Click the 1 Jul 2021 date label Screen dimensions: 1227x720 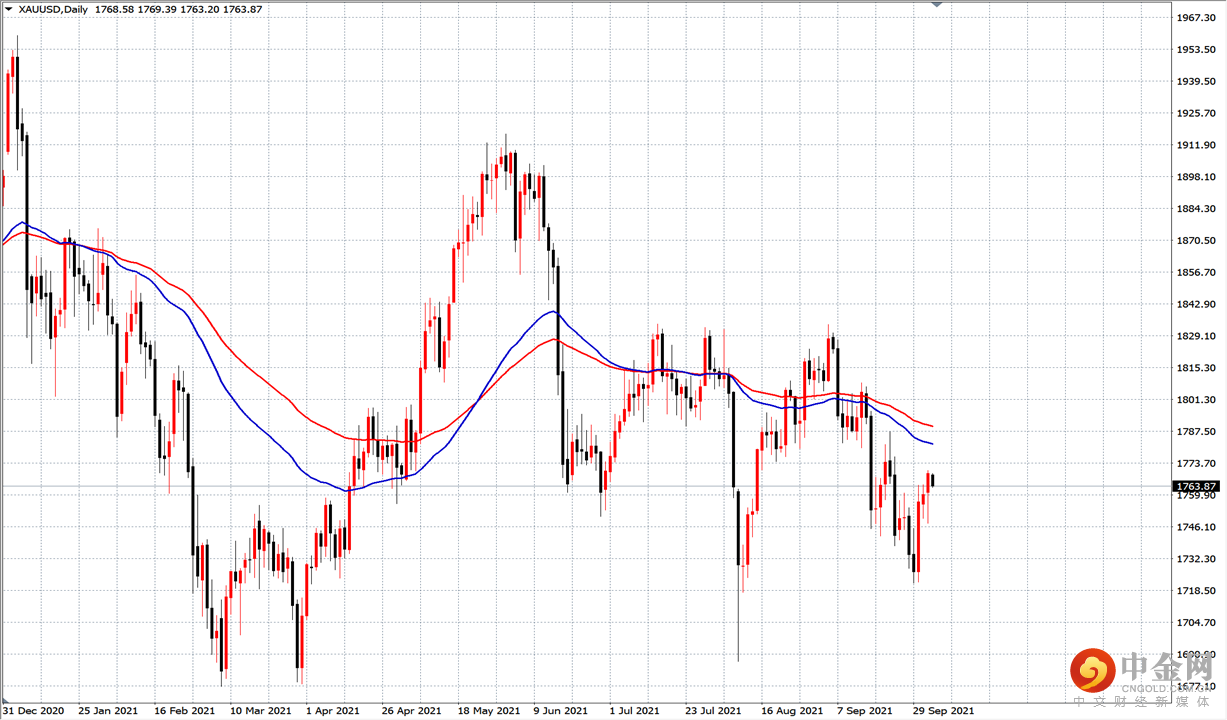[635, 711]
